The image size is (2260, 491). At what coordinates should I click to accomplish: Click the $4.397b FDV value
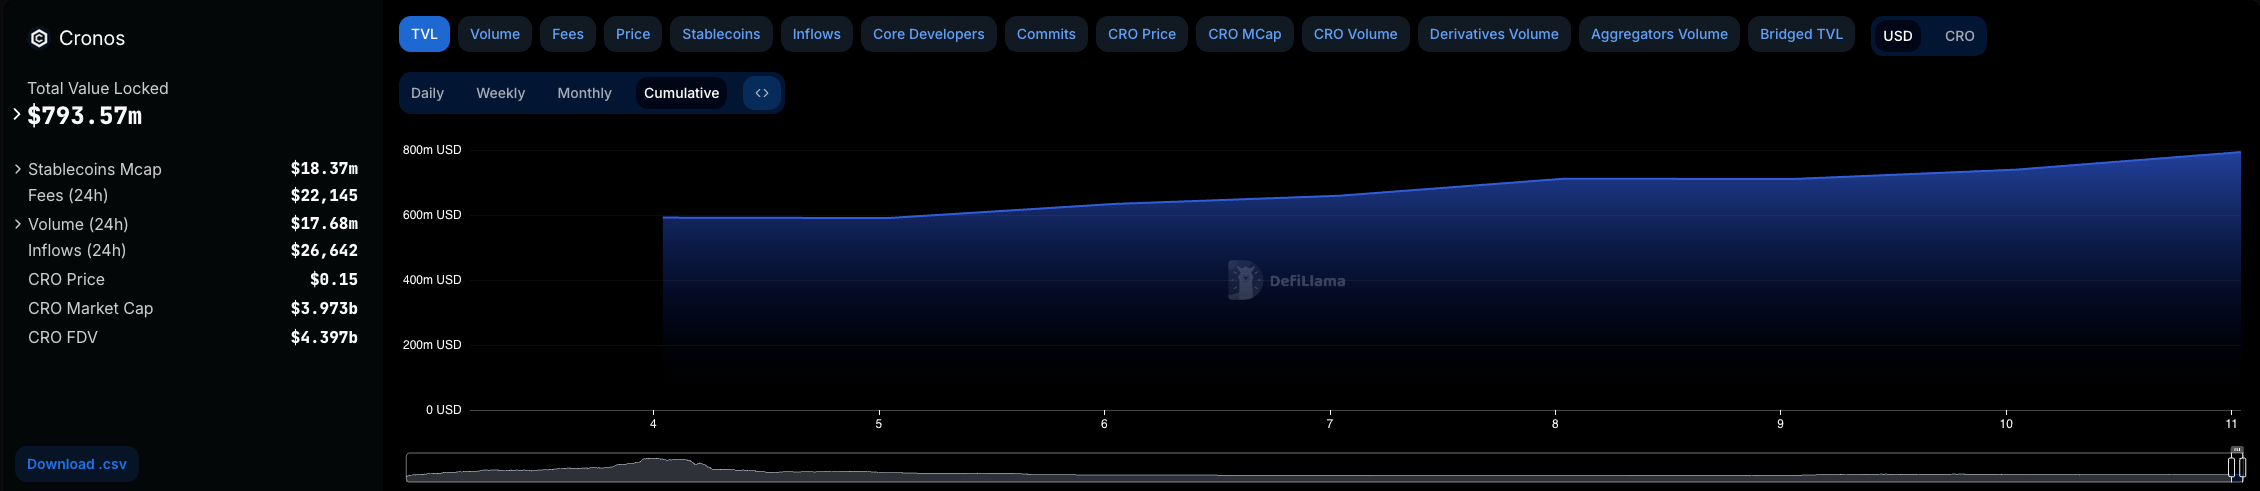pos(324,337)
